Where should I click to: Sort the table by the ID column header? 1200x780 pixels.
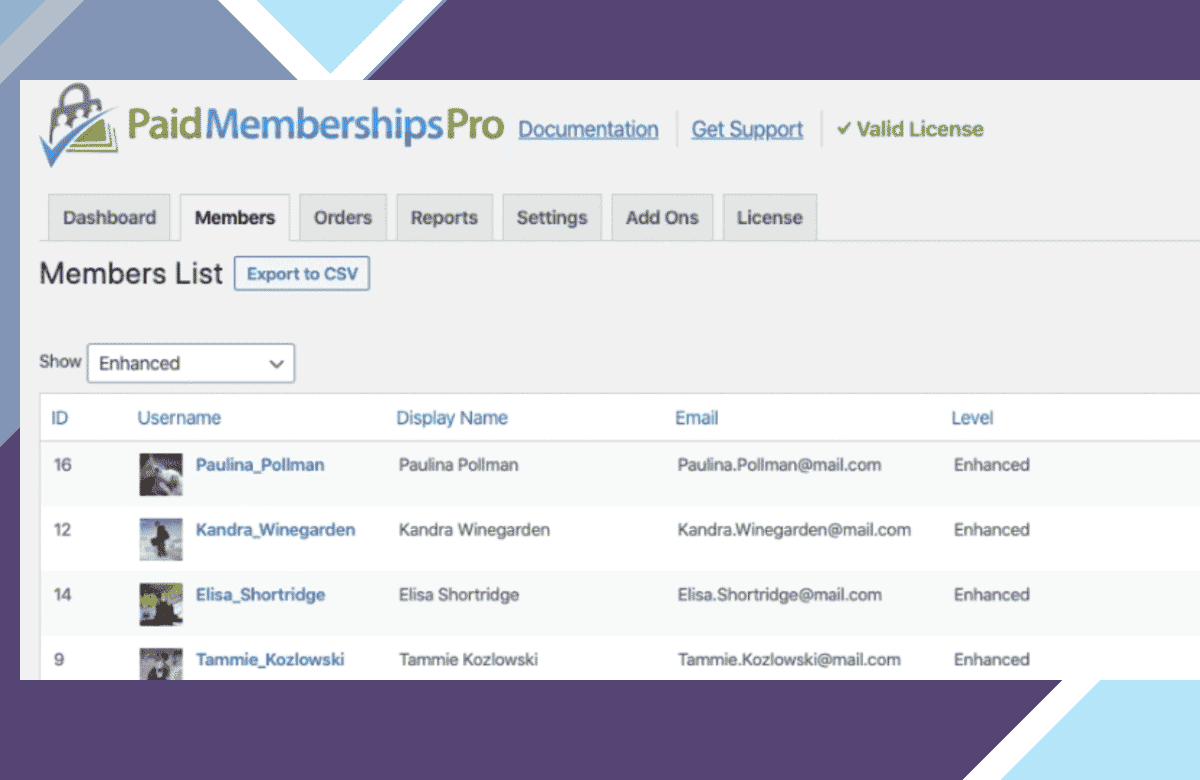click(x=60, y=418)
